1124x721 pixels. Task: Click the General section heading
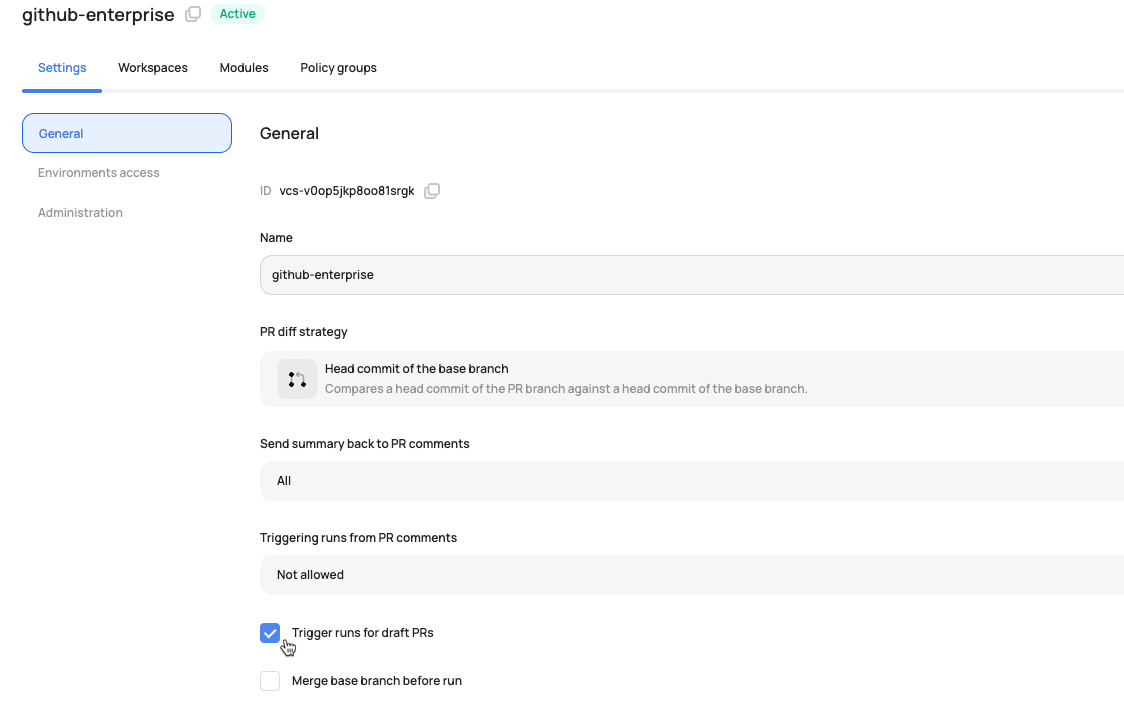290,133
